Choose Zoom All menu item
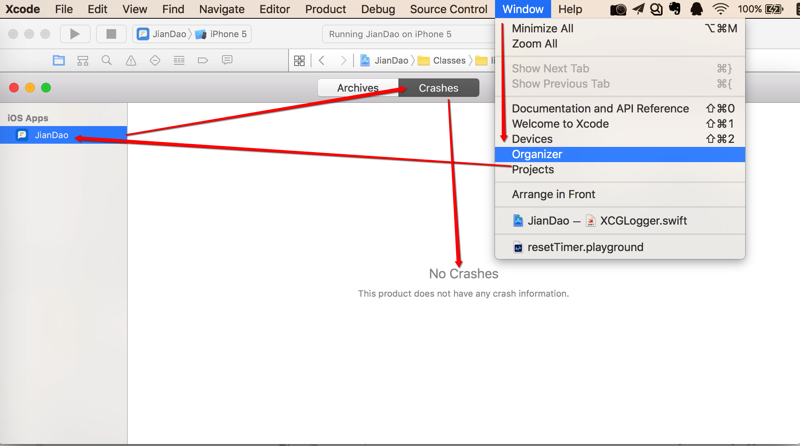The image size is (800, 446). click(x=620, y=44)
